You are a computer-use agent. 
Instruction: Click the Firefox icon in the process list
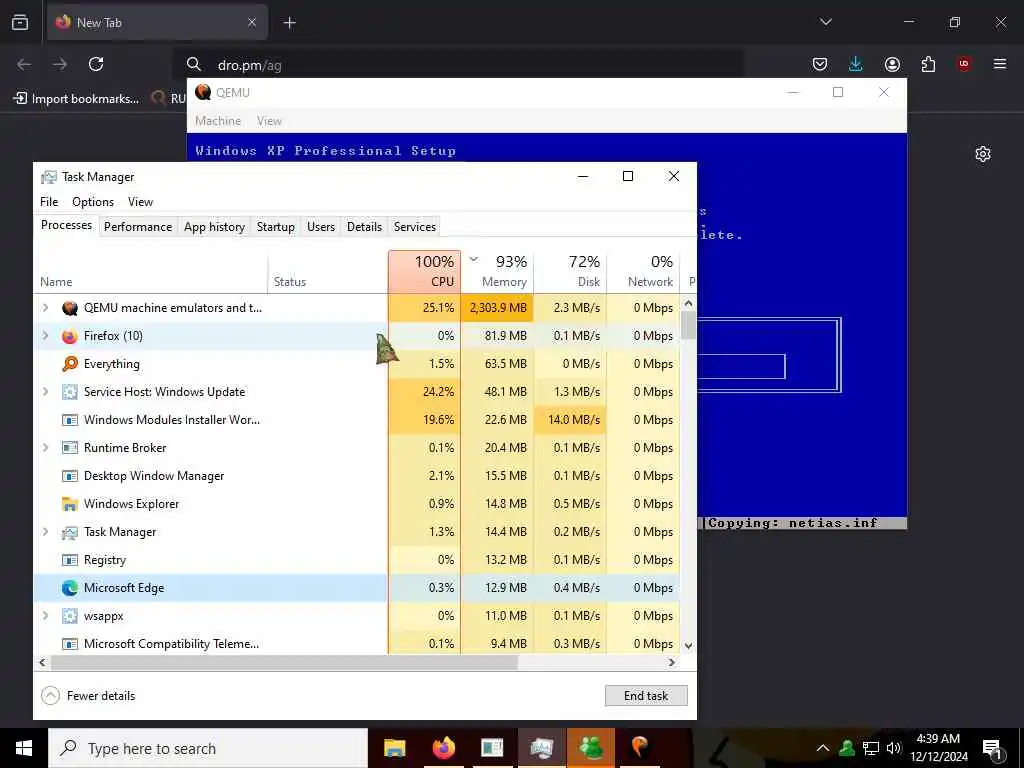pos(70,336)
